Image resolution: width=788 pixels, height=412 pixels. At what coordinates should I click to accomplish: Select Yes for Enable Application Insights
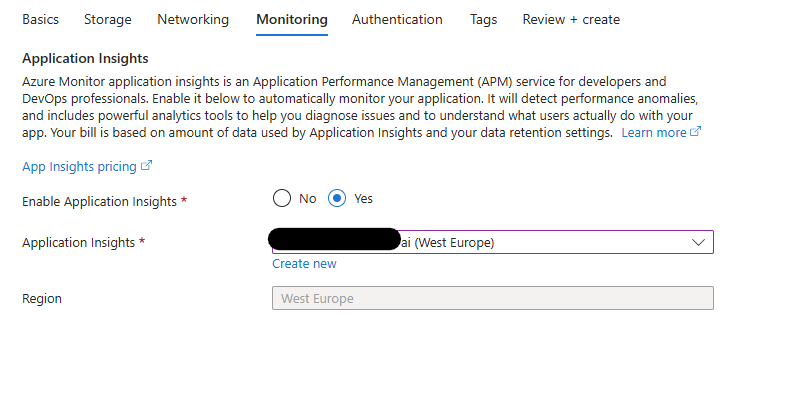coord(338,198)
